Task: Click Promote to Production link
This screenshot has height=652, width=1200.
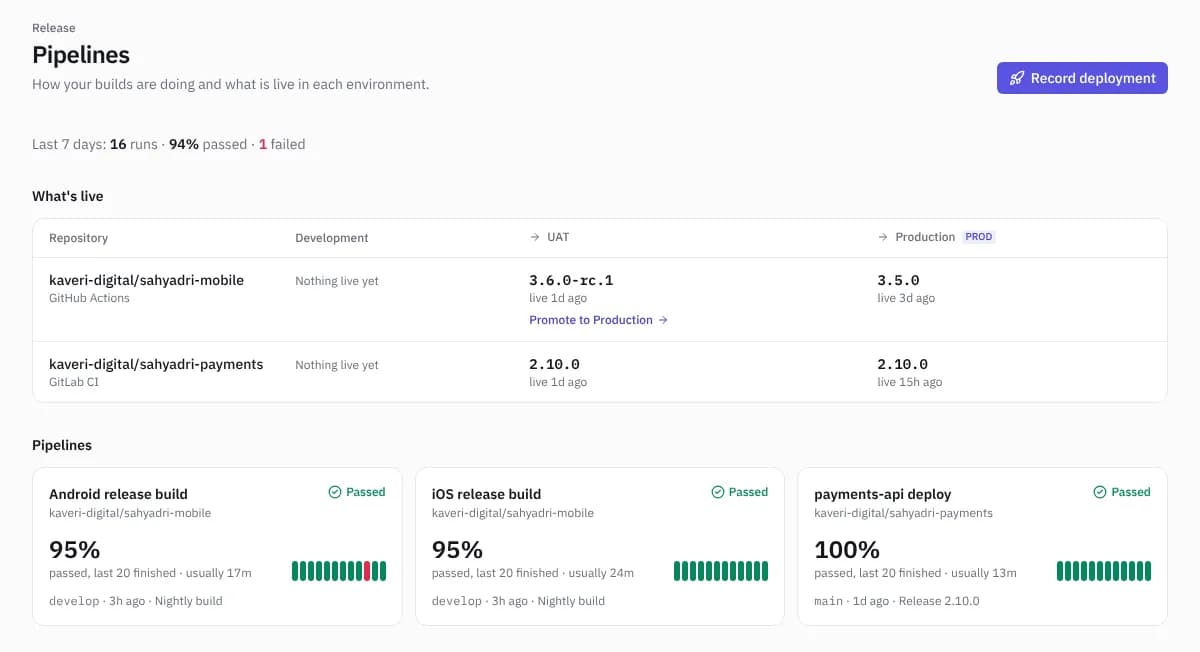Action: coord(598,320)
